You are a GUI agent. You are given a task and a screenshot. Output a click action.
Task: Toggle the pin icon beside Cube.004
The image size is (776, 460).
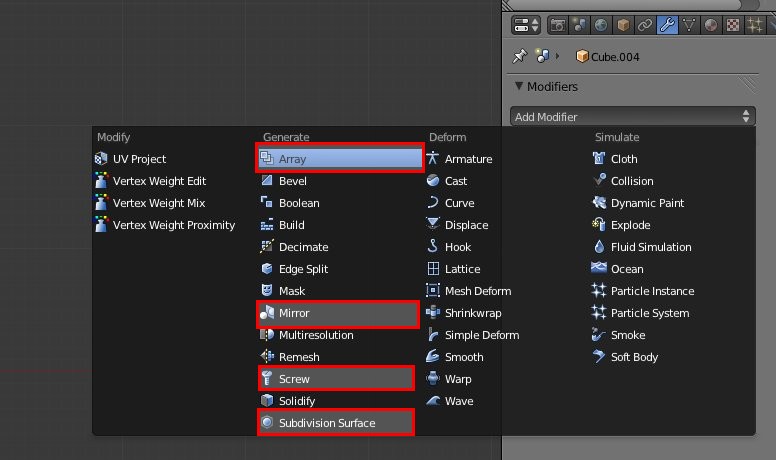point(519,57)
